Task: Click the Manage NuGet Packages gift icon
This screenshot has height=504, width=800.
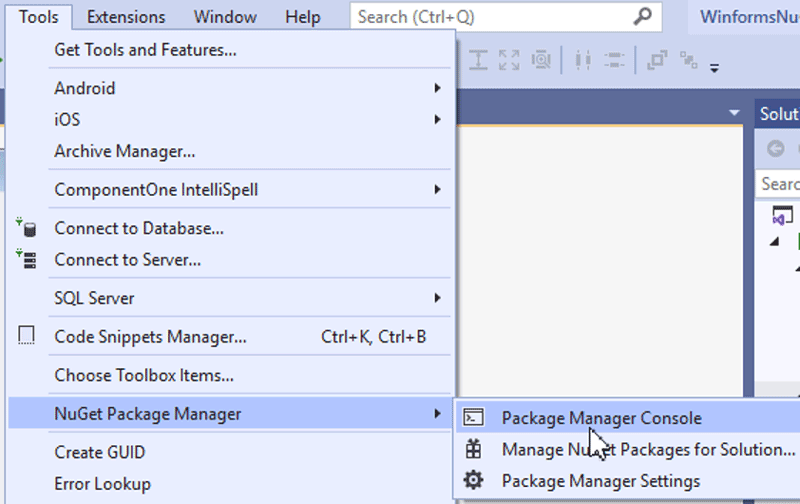Action: tap(475, 450)
